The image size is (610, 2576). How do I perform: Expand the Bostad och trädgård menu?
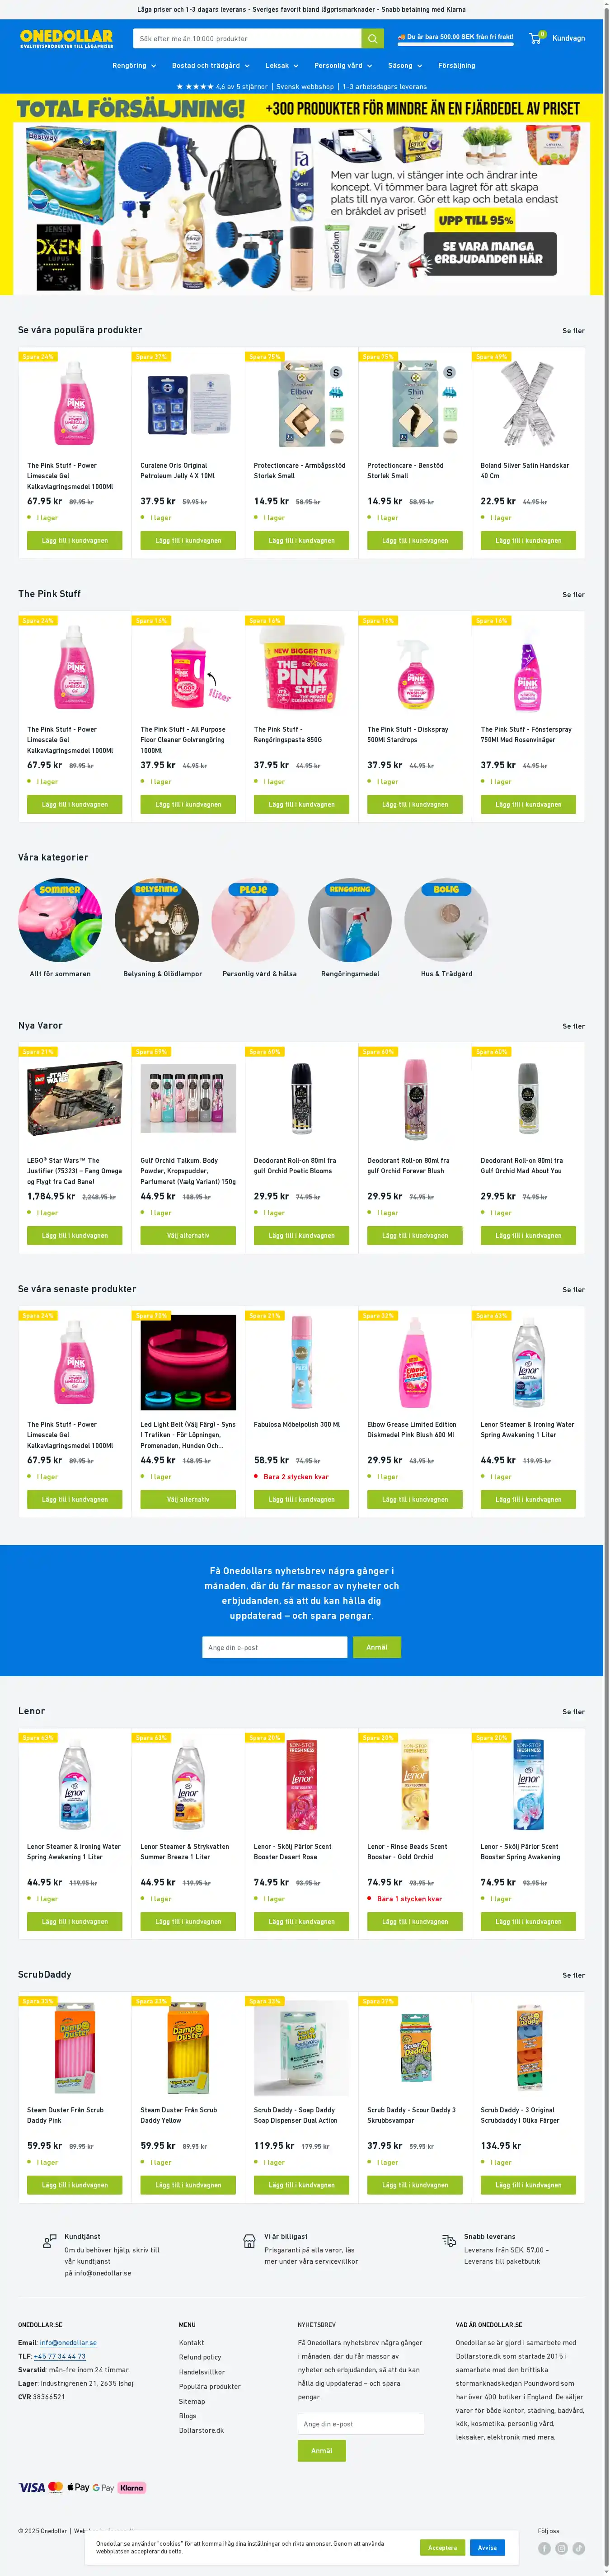[210, 65]
